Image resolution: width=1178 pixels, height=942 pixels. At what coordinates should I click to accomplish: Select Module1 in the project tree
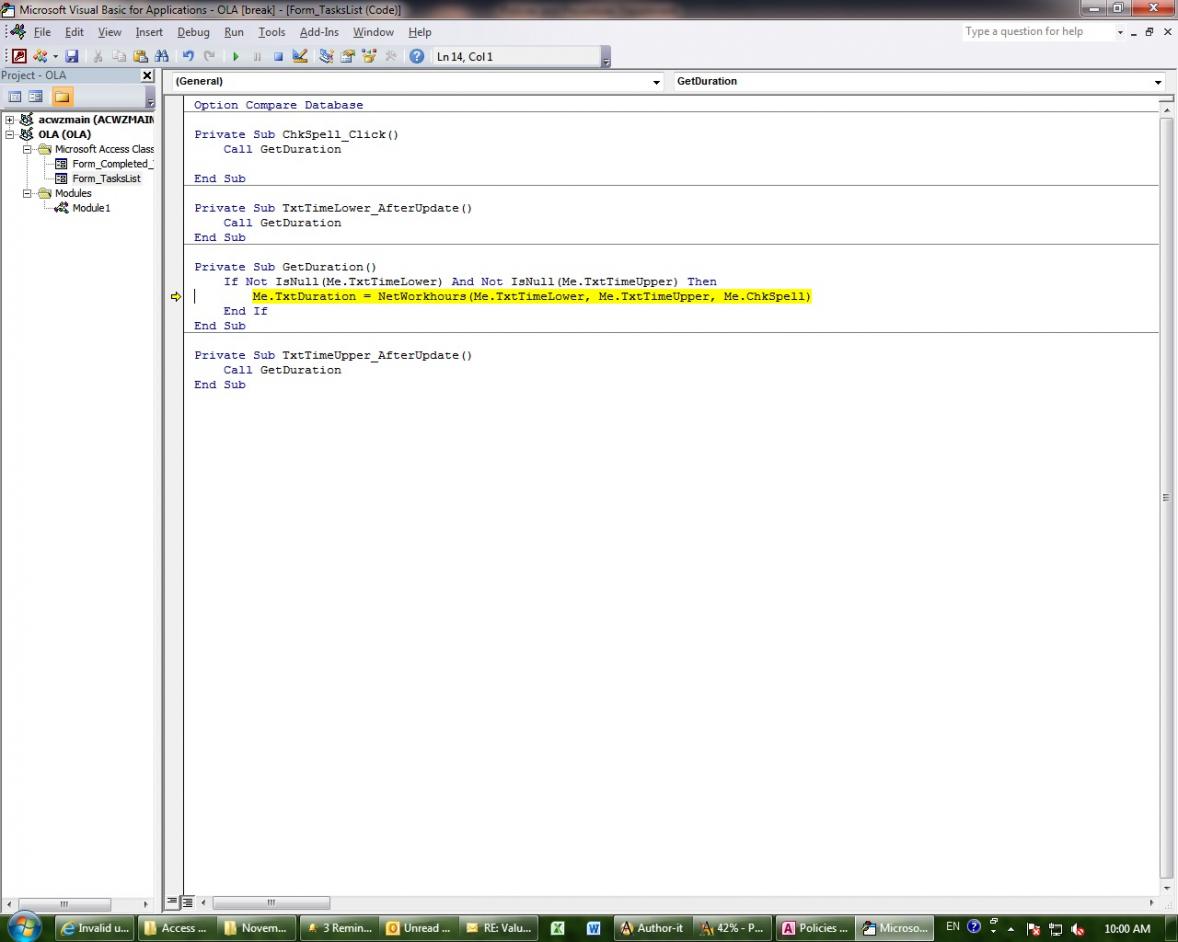coord(90,208)
